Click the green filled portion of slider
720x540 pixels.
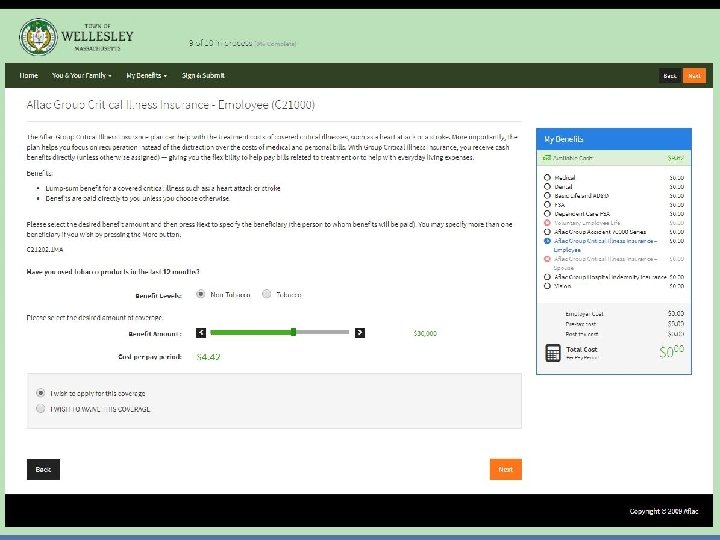tap(251, 332)
